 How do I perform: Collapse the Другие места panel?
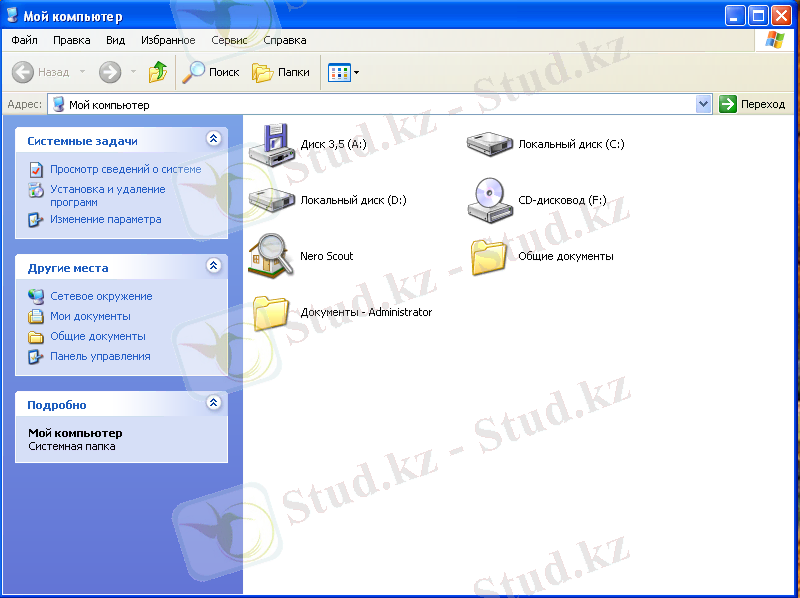(x=213, y=266)
